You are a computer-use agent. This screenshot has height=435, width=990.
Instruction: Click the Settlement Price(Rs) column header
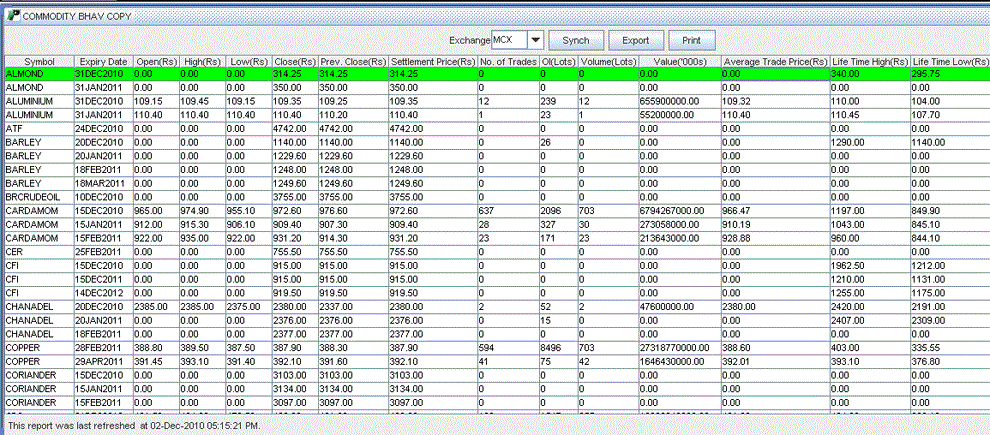pyautogui.click(x=433, y=62)
